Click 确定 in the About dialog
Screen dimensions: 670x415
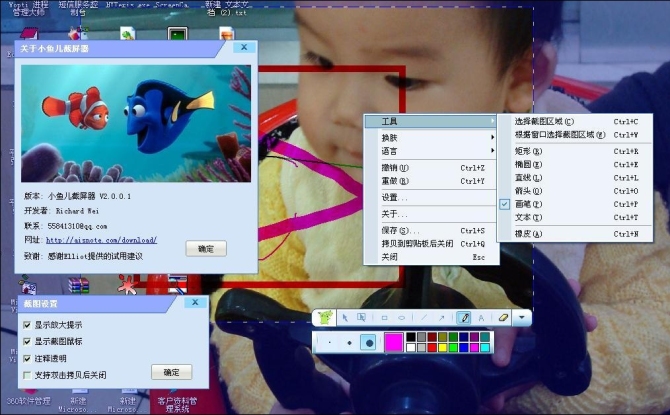point(206,249)
